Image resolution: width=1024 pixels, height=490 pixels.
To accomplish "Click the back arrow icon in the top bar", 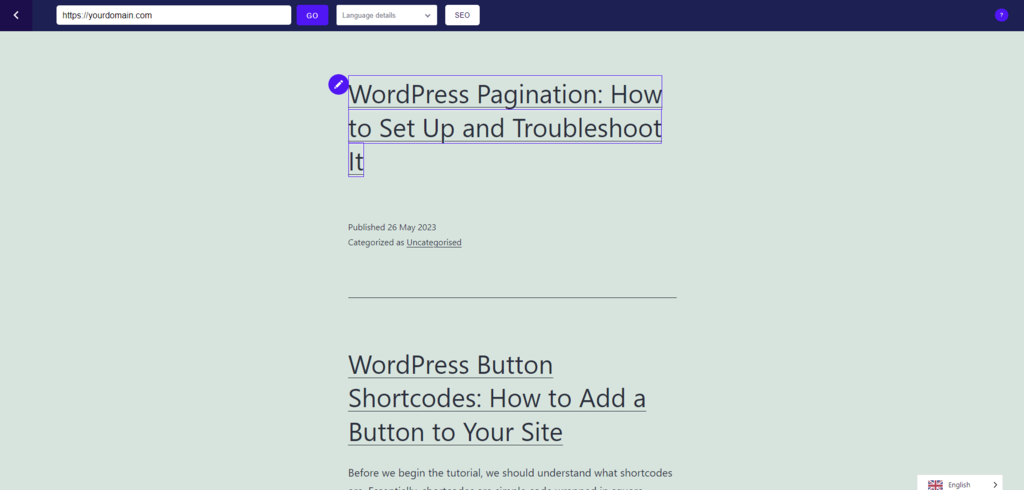I will point(16,15).
